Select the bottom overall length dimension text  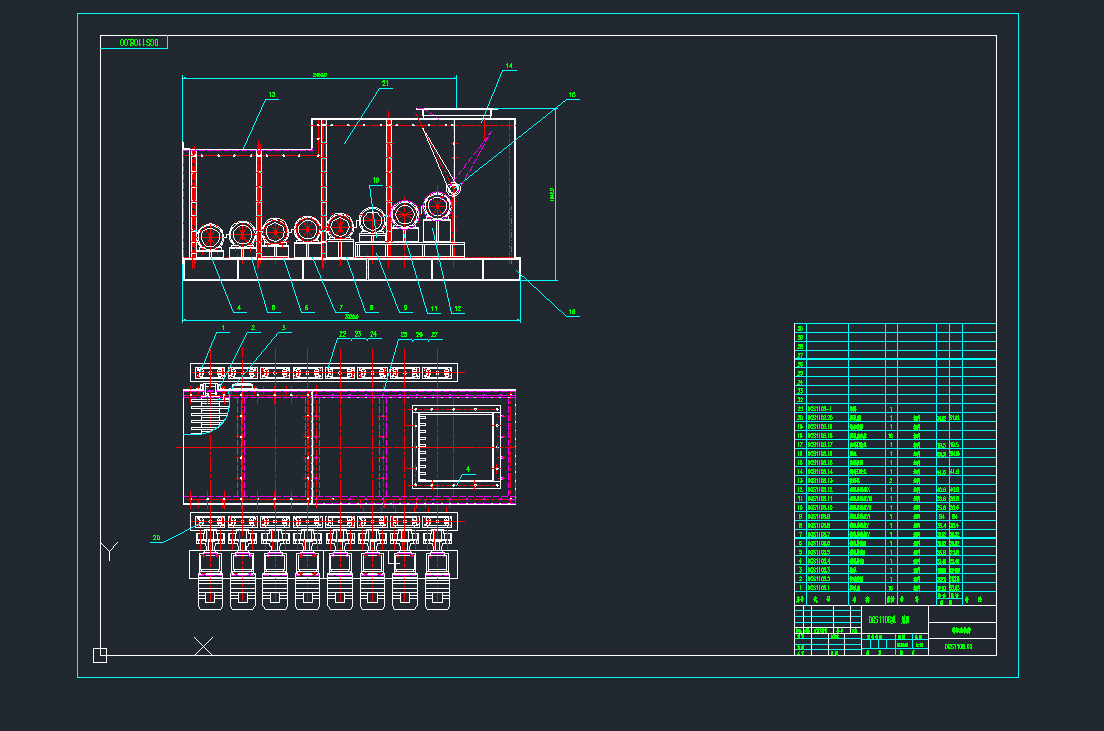click(x=351, y=317)
